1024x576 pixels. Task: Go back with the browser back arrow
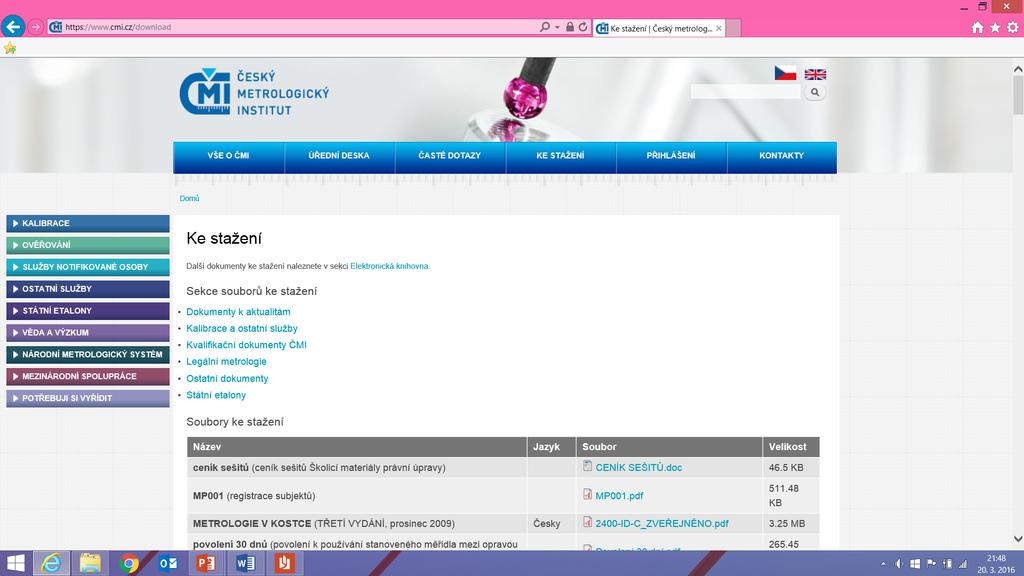[13, 27]
